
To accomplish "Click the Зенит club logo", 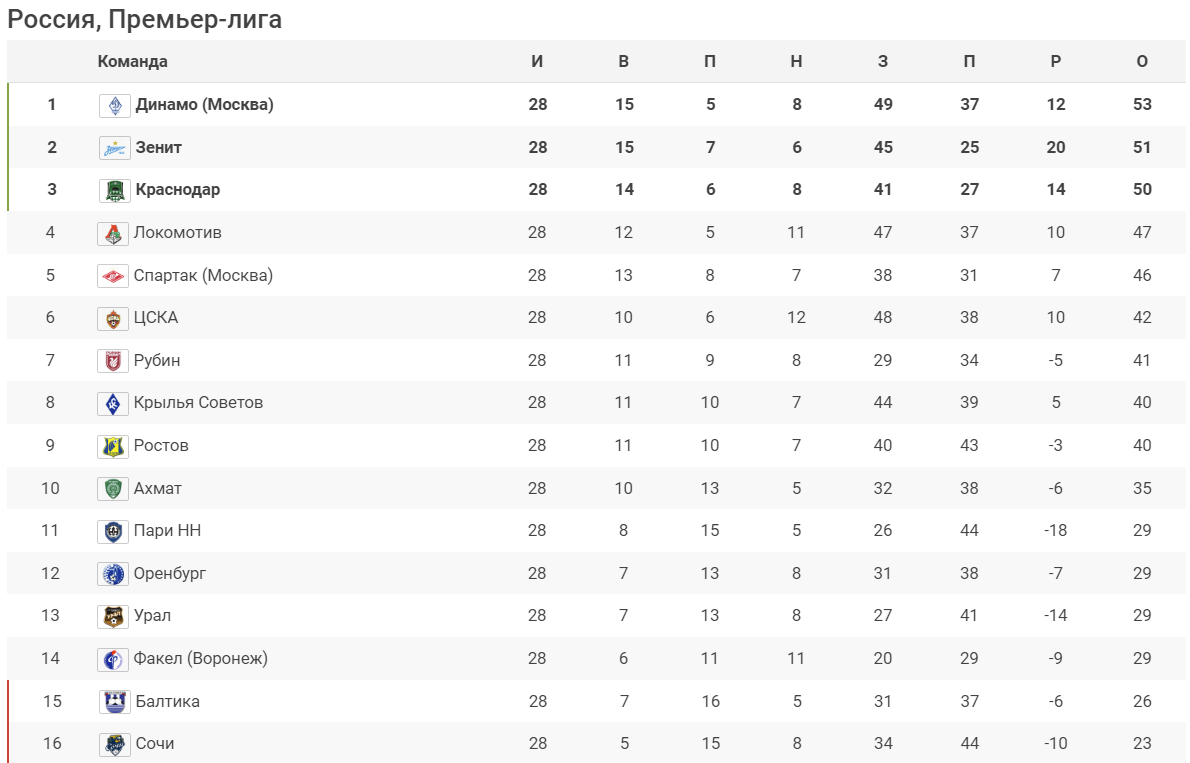I will 115,147.
